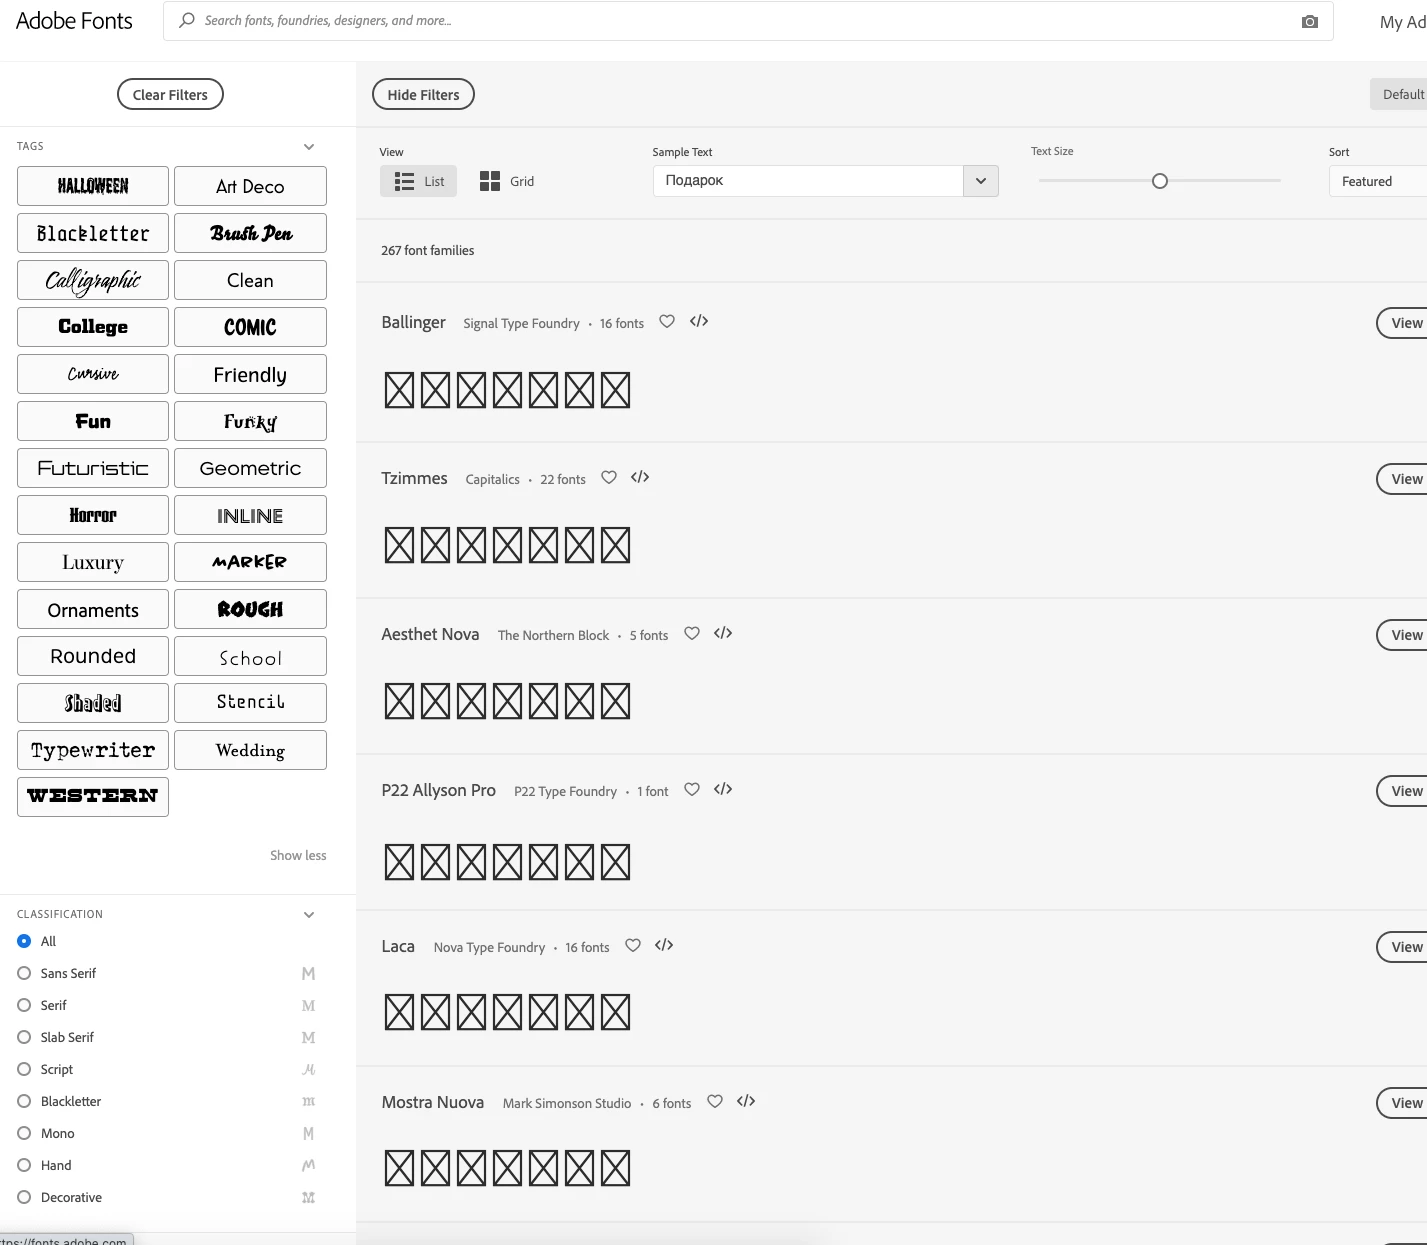The image size is (1427, 1245).
Task: Collapse tags with Show less
Action: (298, 855)
